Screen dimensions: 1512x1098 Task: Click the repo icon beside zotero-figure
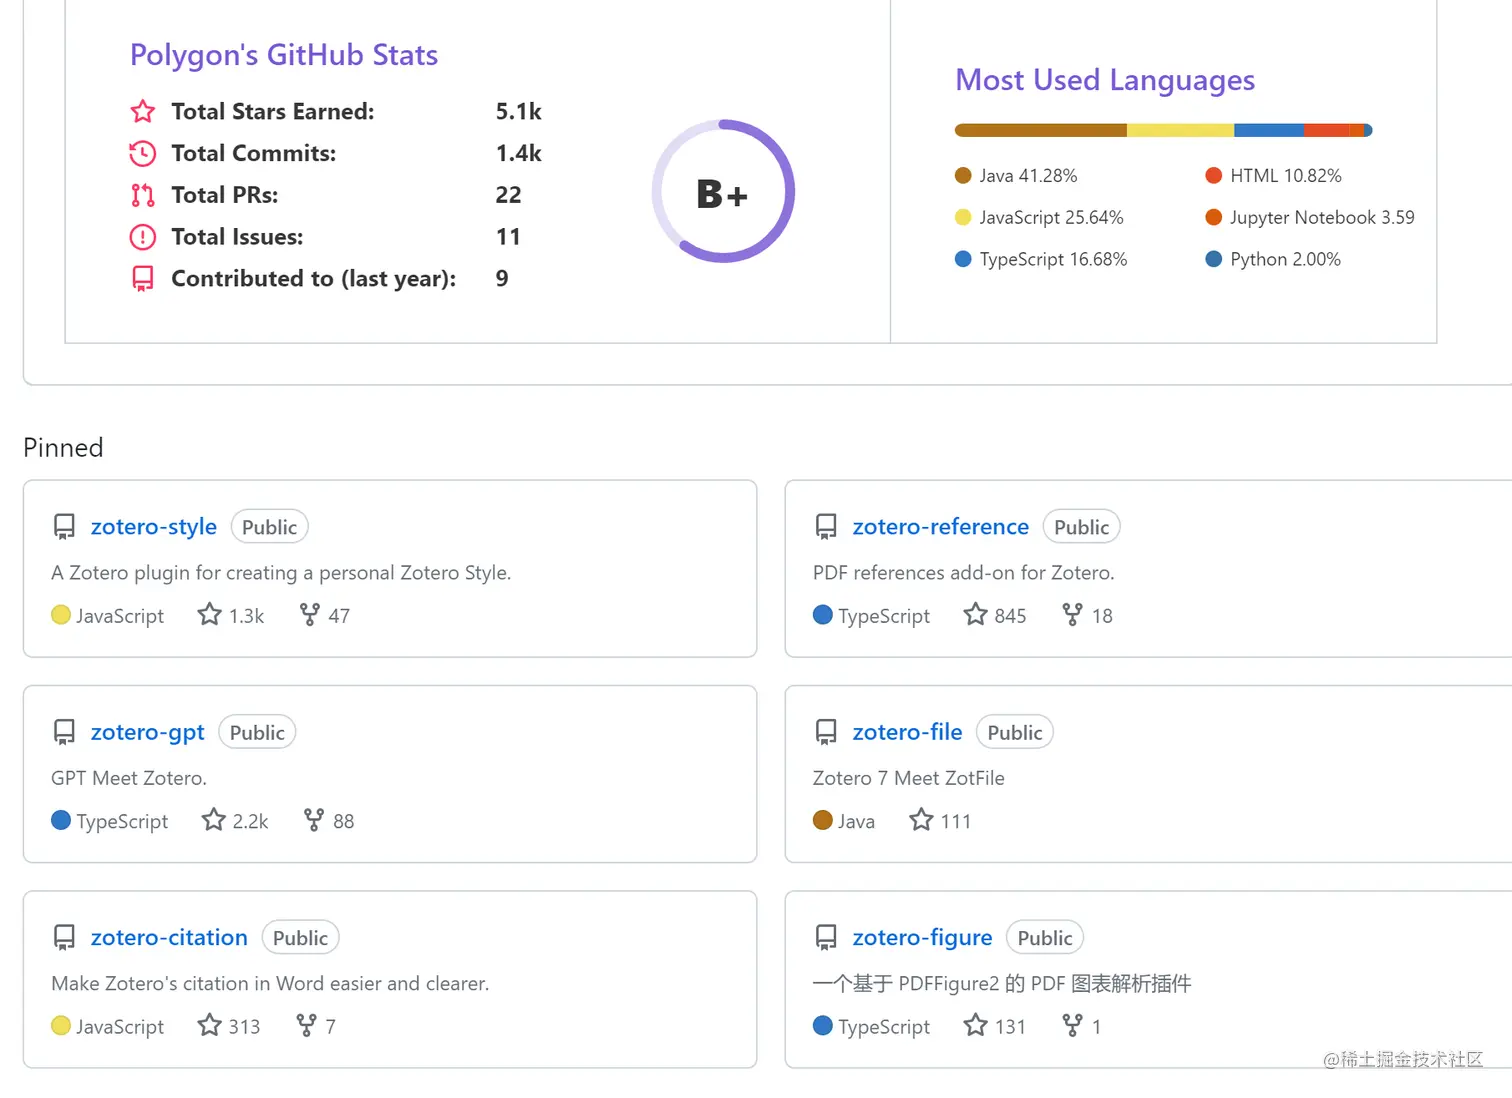tap(826, 938)
